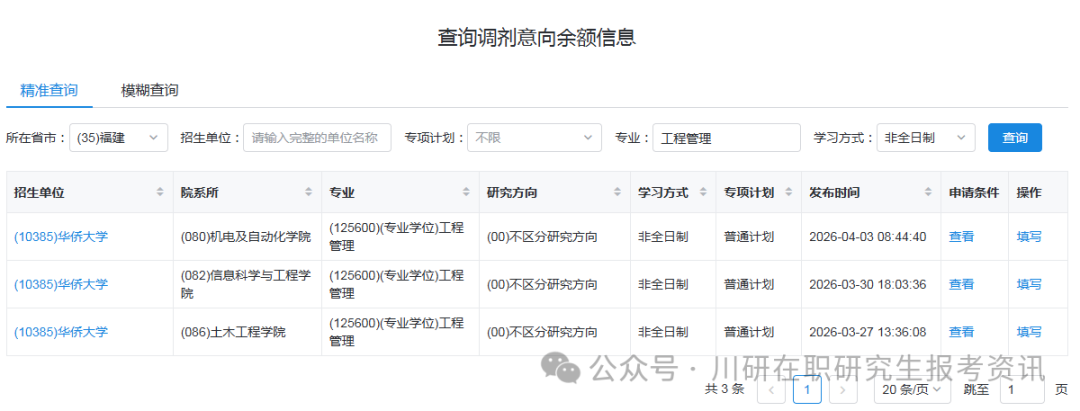Select page 1 in pagination
The image size is (1080, 411).
point(807,390)
